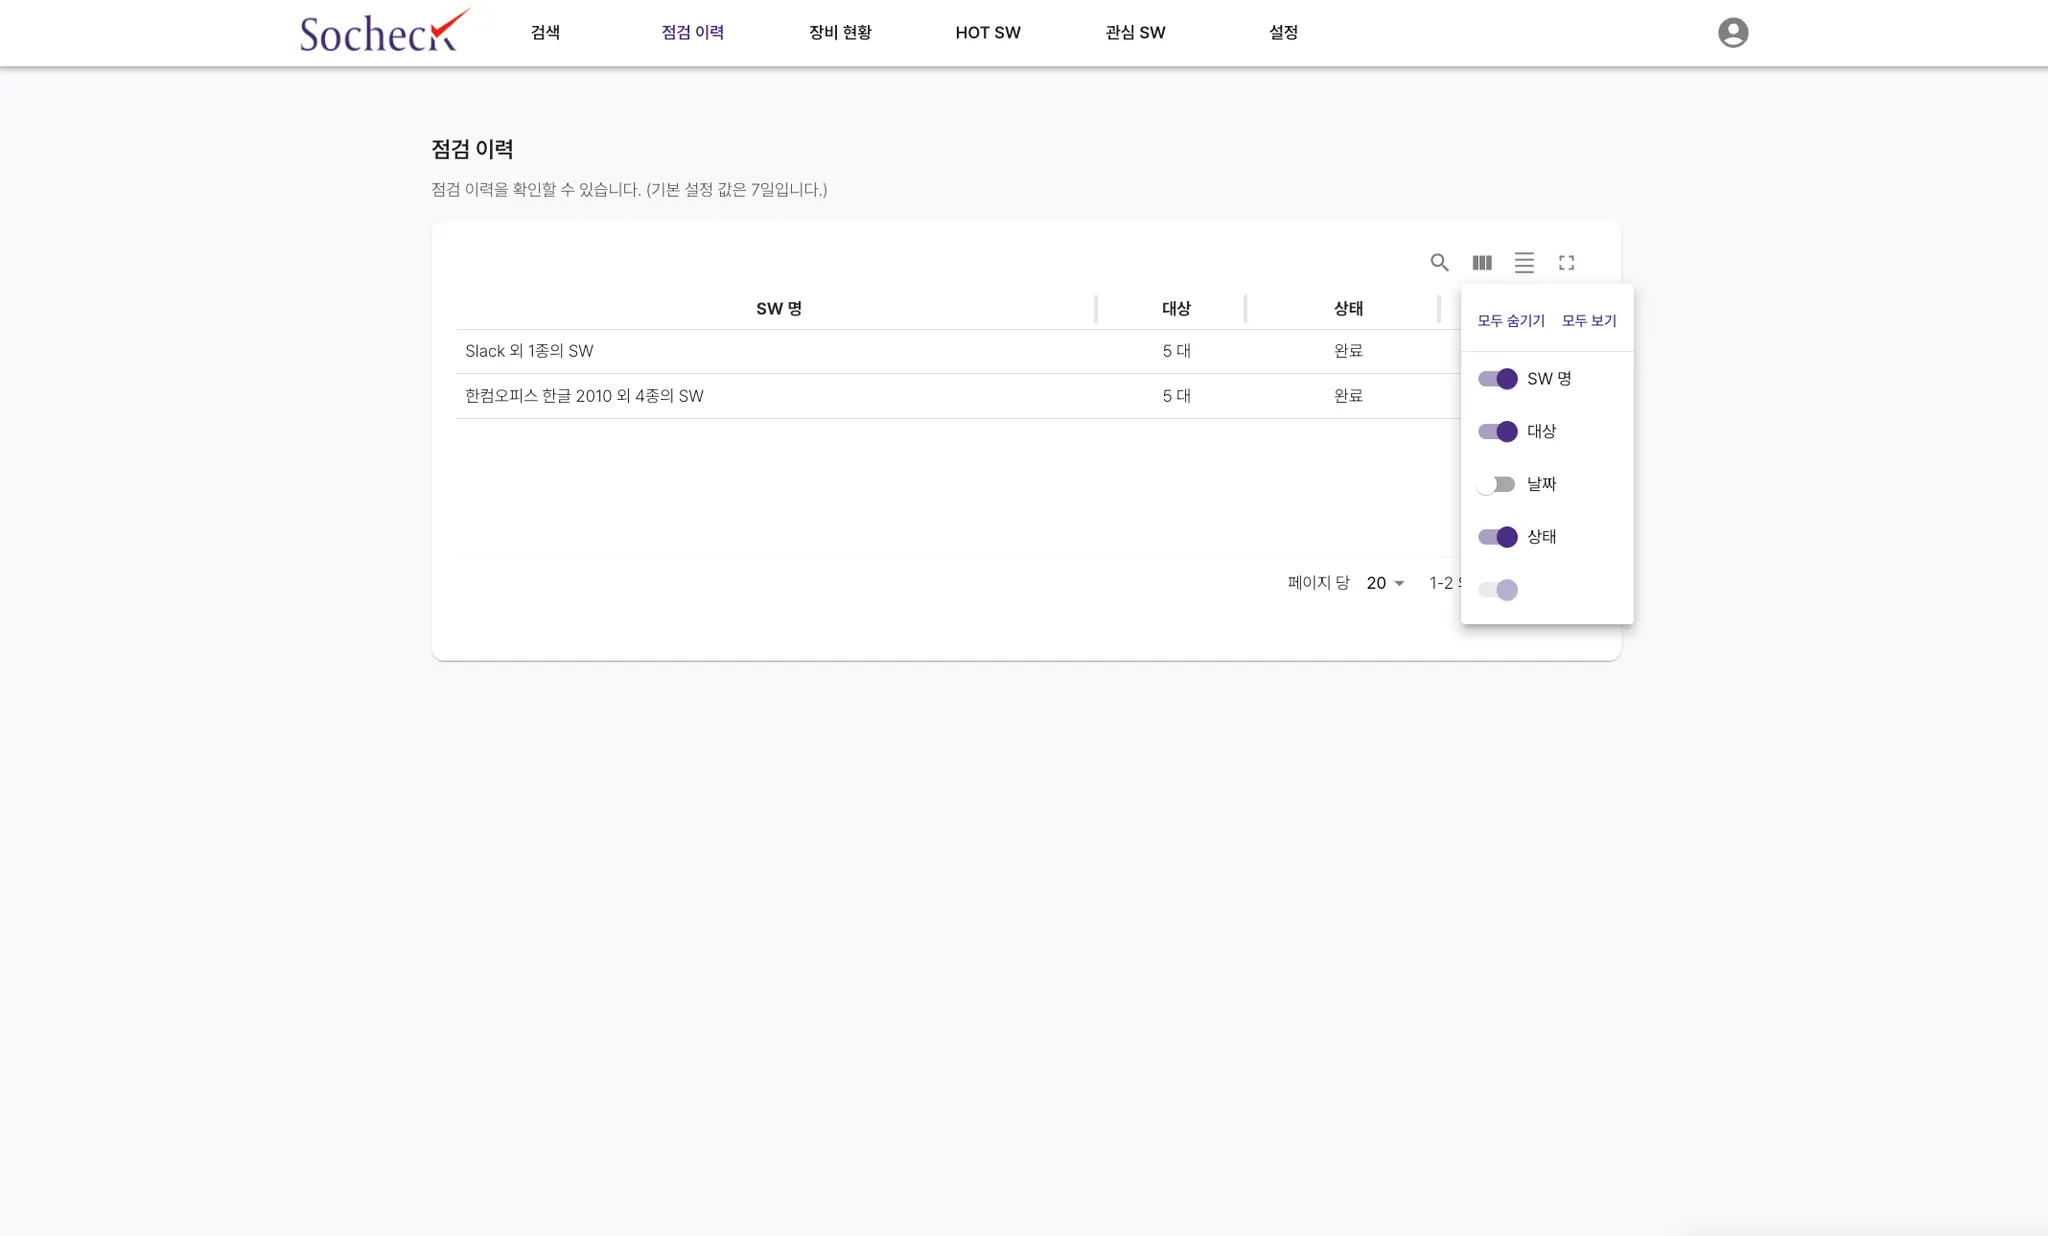The width and height of the screenshot is (2048, 1236).
Task: Open the user account avatar icon
Action: 1732,33
